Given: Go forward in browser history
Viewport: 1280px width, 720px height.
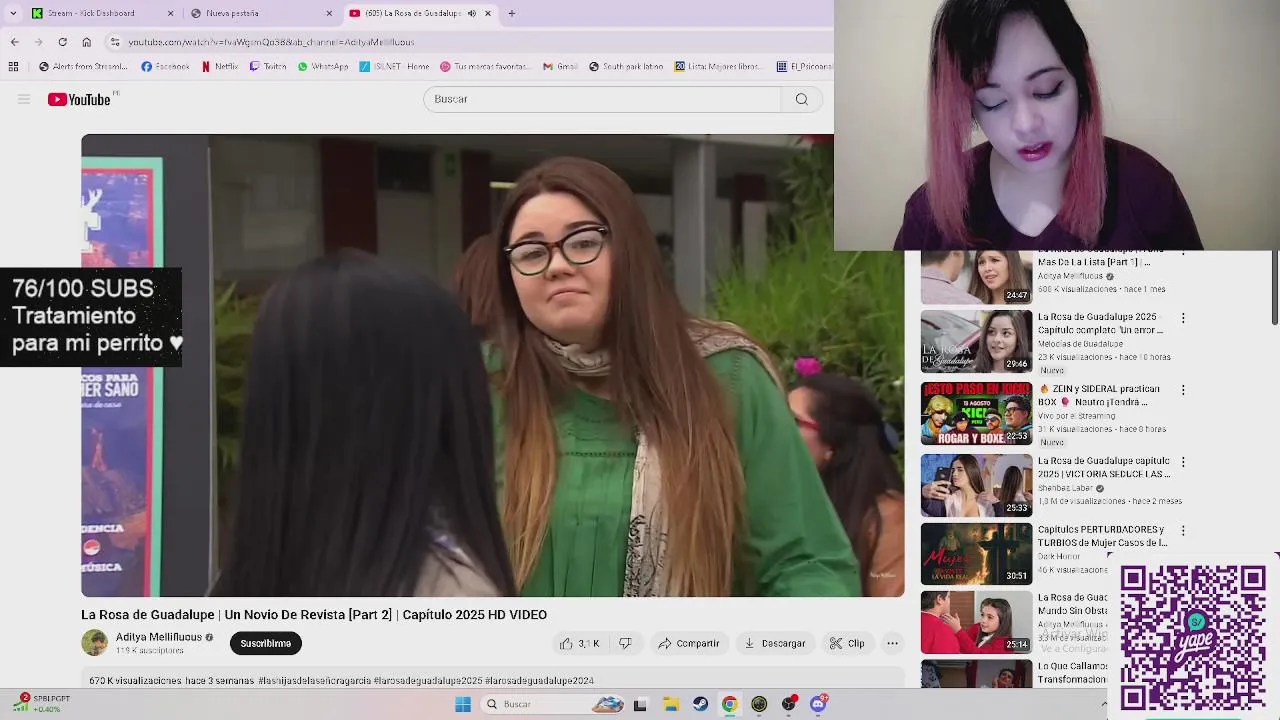Looking at the screenshot, I should (x=38, y=42).
